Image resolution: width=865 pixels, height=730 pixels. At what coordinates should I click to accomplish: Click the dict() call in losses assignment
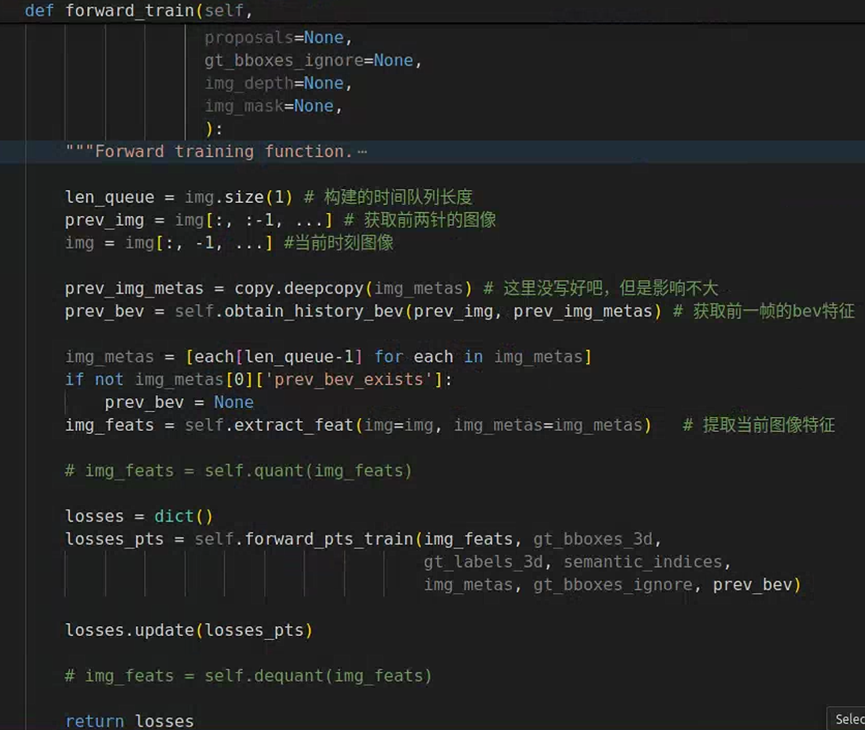[x=183, y=516]
